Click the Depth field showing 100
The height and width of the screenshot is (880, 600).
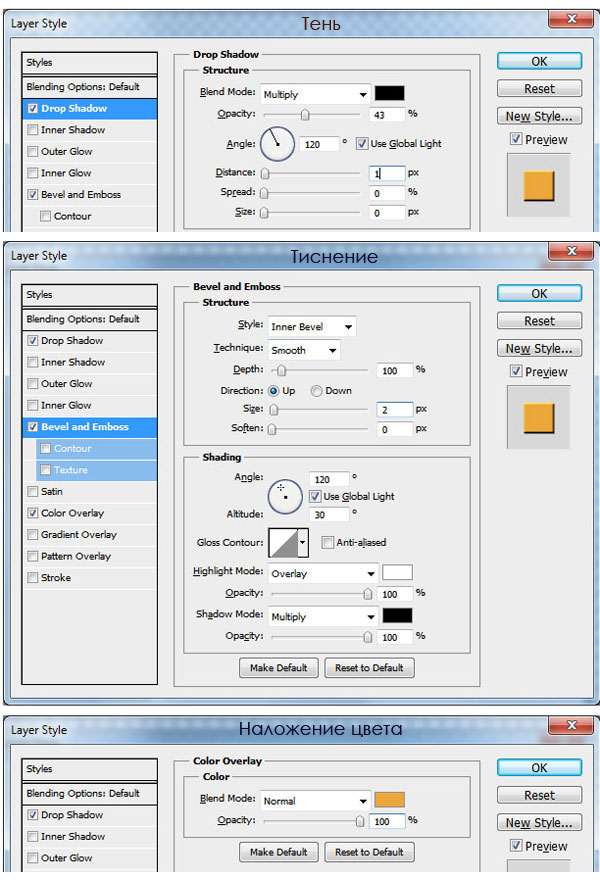point(395,371)
